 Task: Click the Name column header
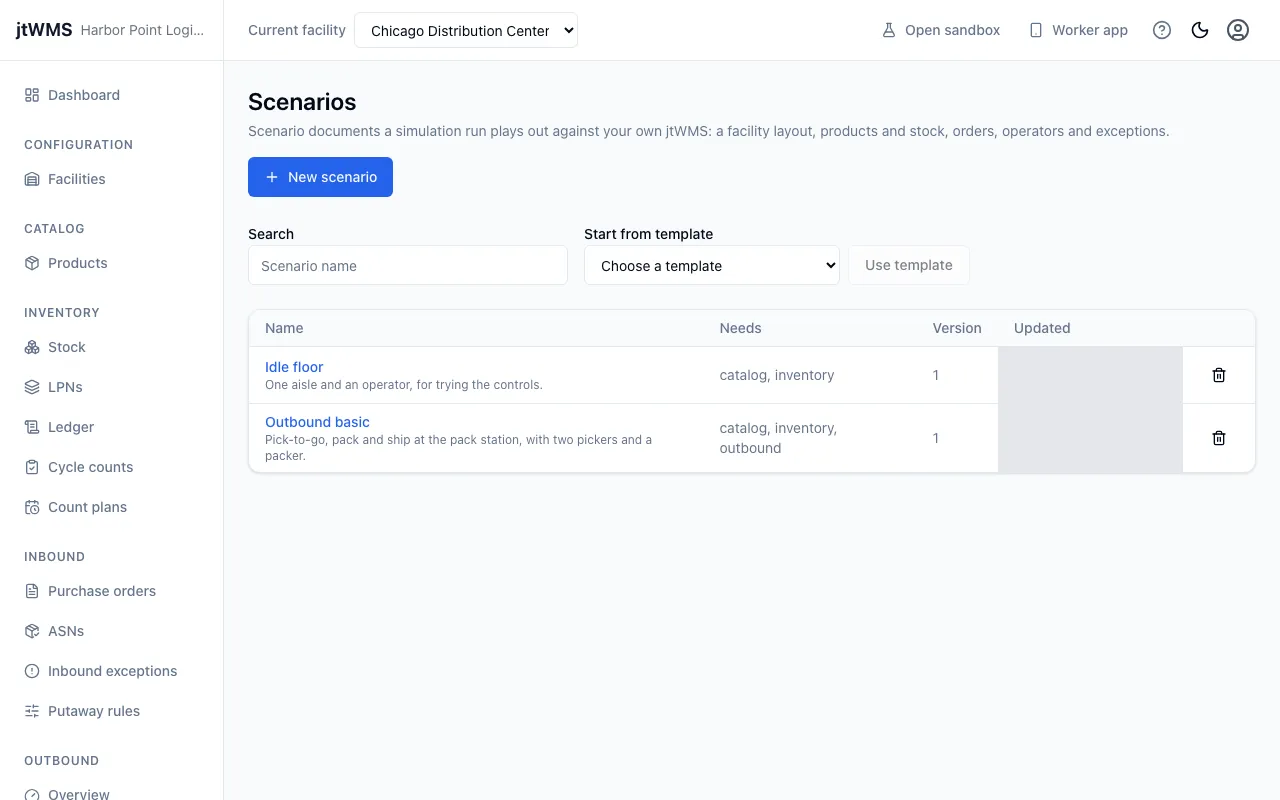point(284,328)
